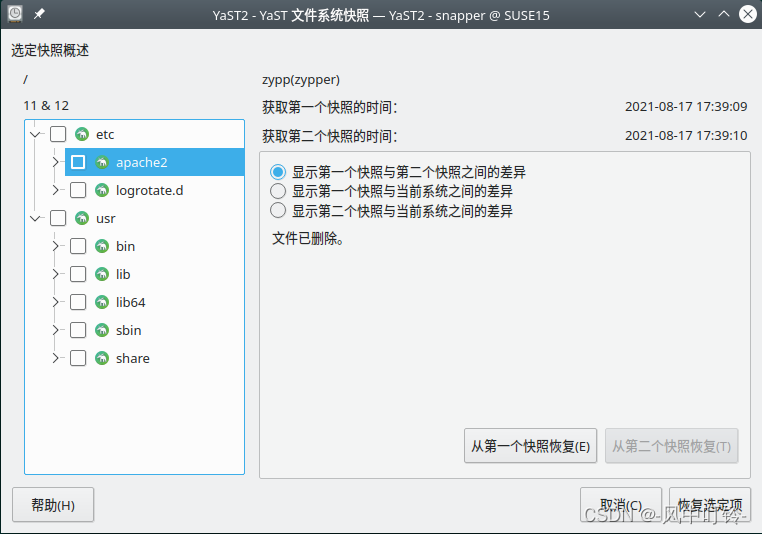Viewport: 762px width, 534px height.
Task: Click the green icon beside apache2
Action: tap(102, 162)
